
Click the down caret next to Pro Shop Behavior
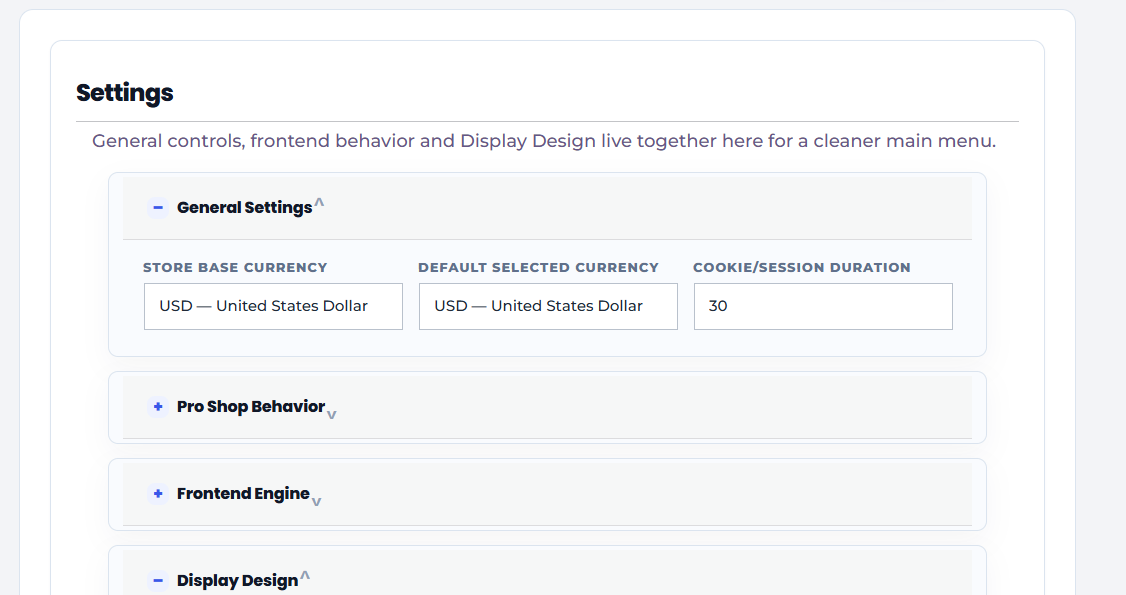tap(332, 414)
